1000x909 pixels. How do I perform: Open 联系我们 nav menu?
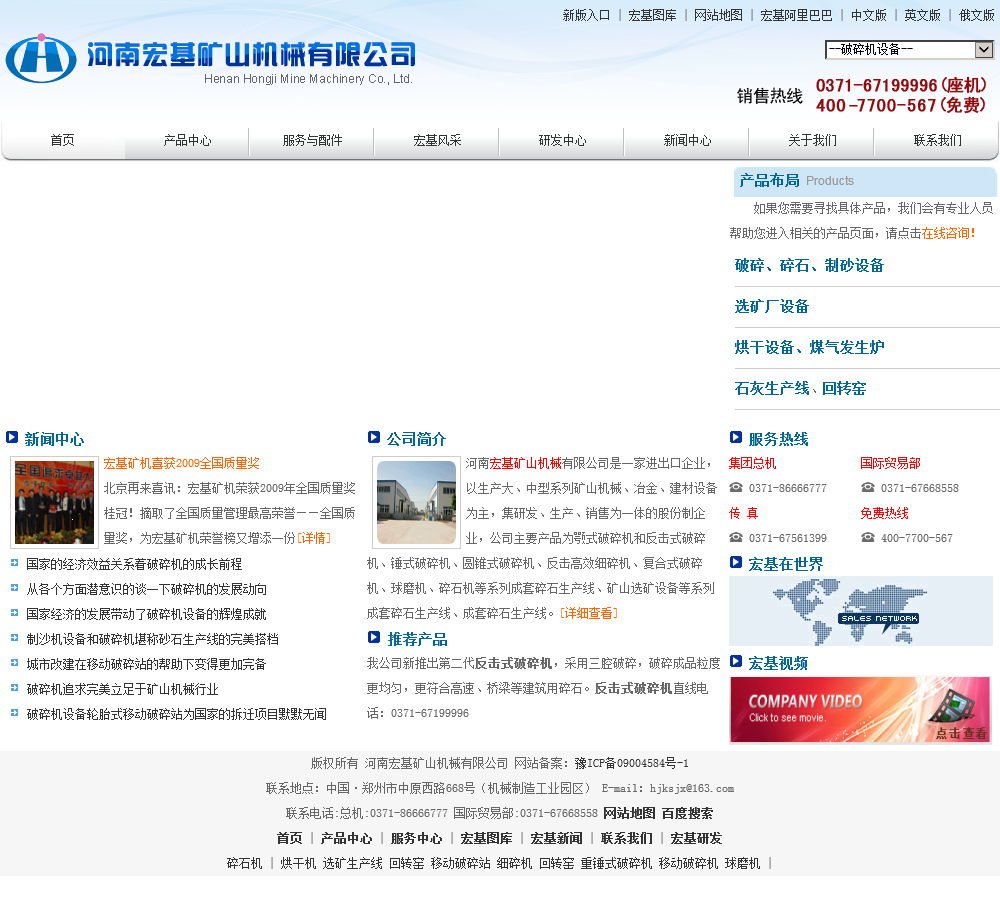tap(937, 140)
